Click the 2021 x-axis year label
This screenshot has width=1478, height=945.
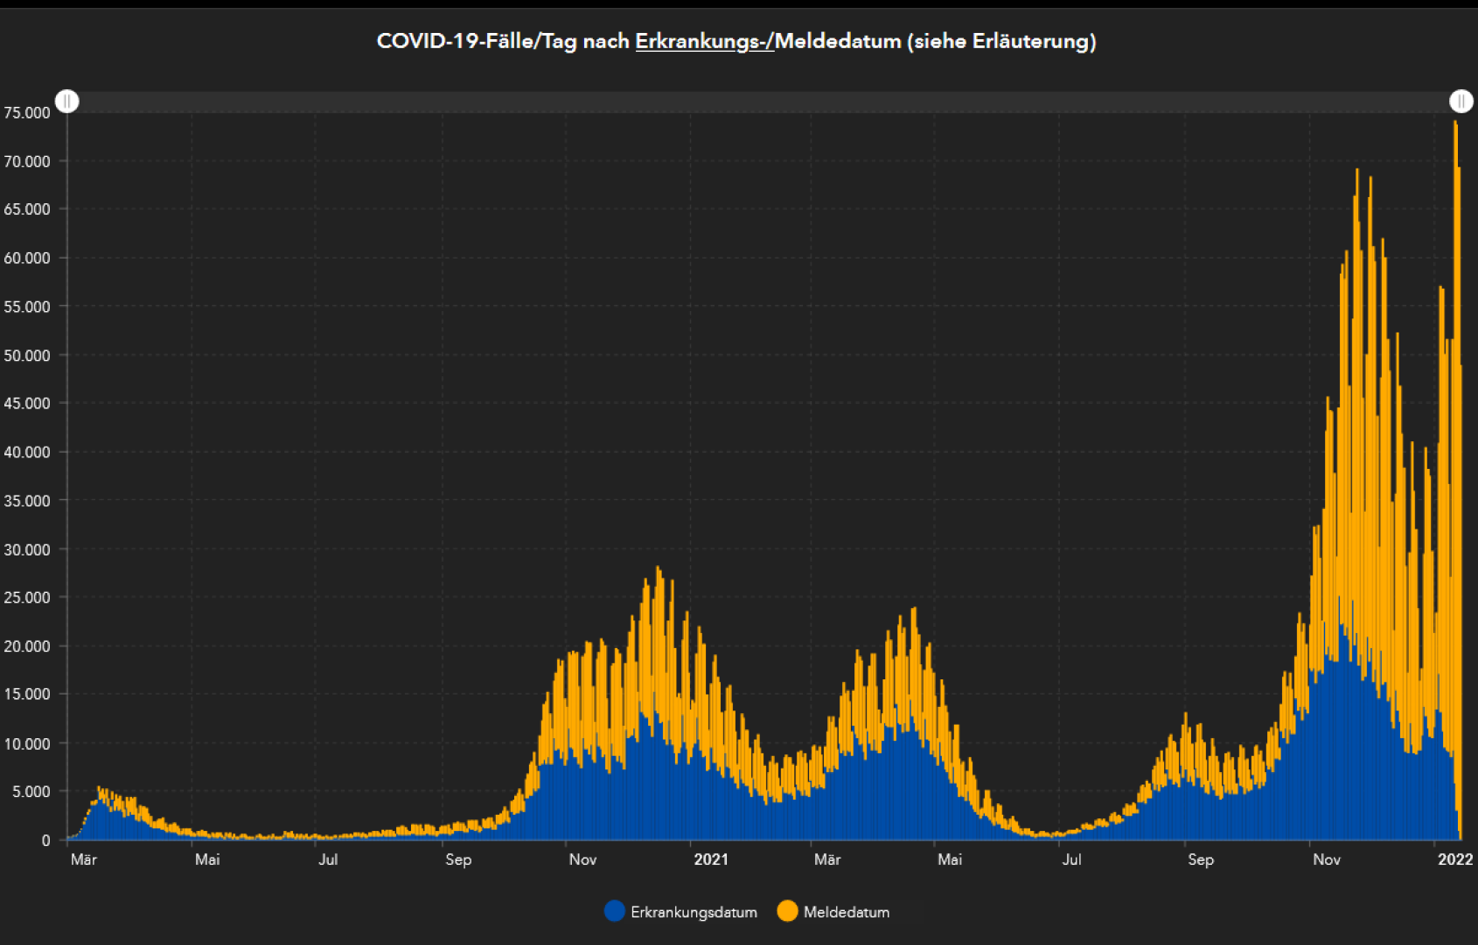(711, 859)
